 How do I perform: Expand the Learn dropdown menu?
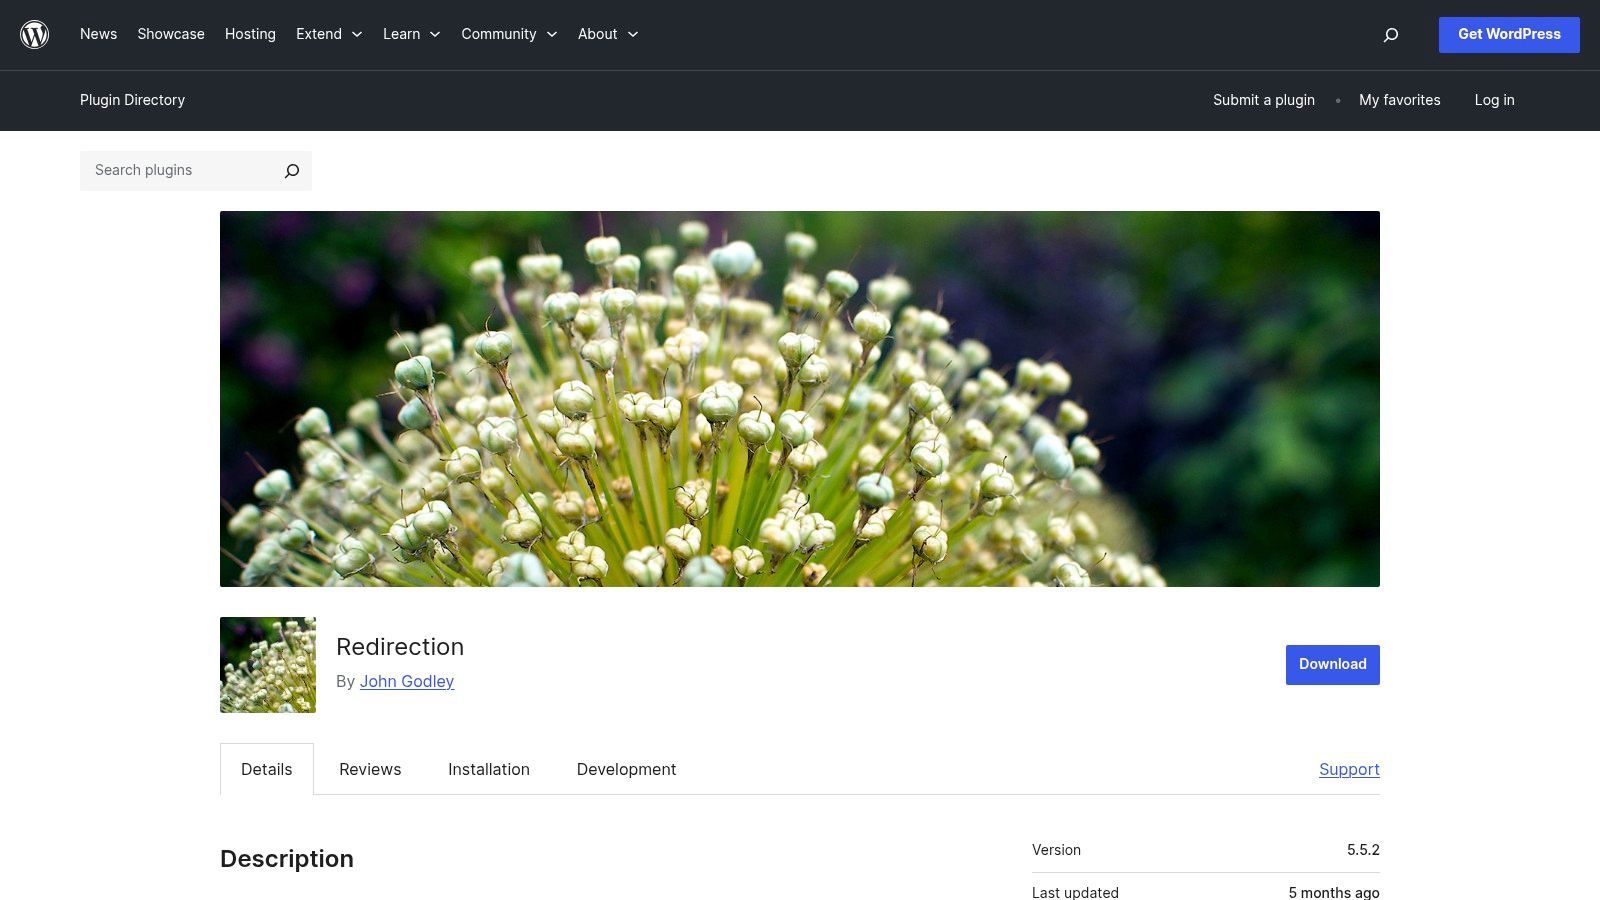(x=411, y=34)
